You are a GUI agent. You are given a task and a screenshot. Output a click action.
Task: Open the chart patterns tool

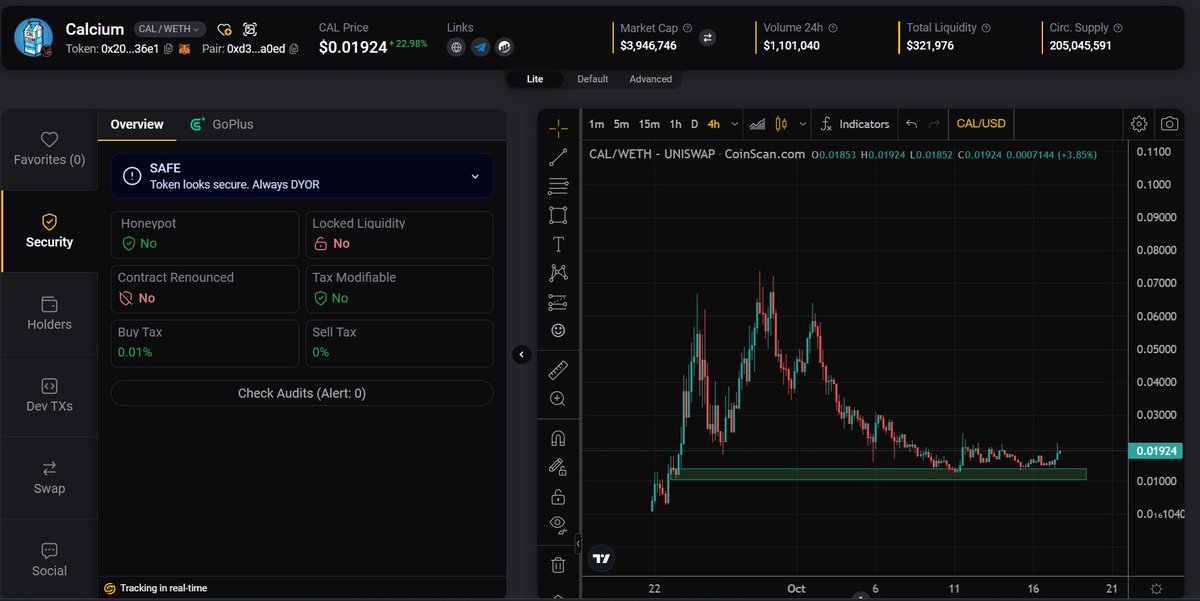pyautogui.click(x=558, y=272)
